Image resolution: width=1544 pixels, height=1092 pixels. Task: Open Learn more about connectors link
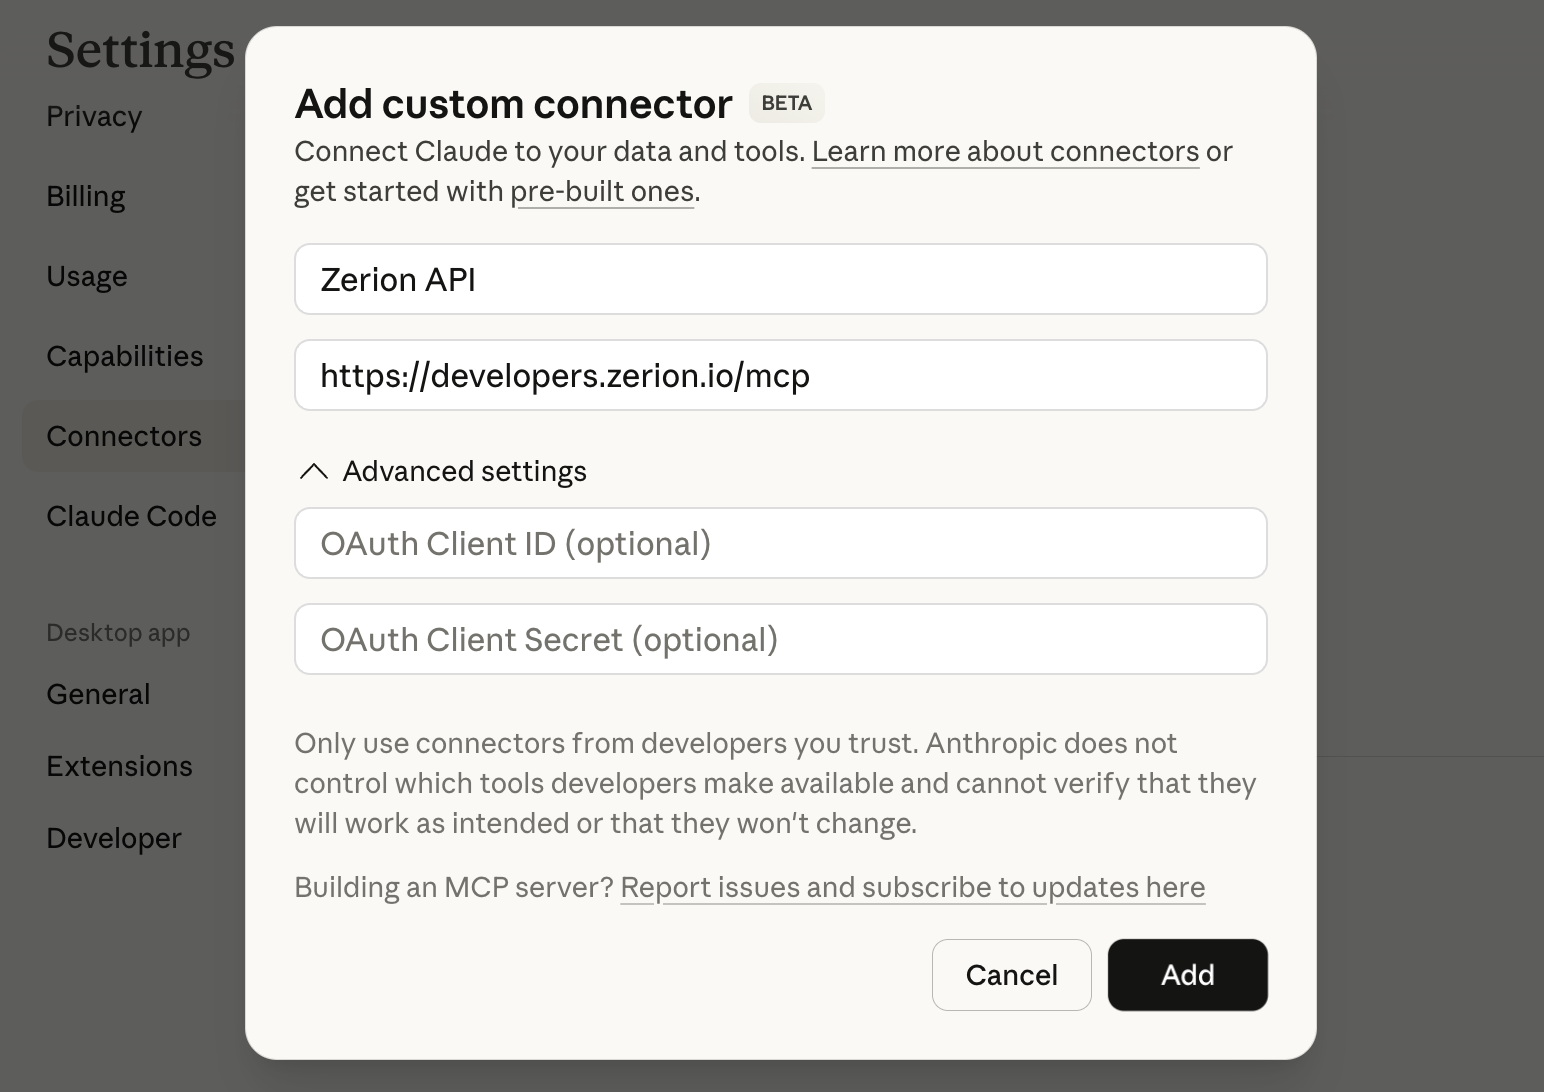pyautogui.click(x=1005, y=152)
